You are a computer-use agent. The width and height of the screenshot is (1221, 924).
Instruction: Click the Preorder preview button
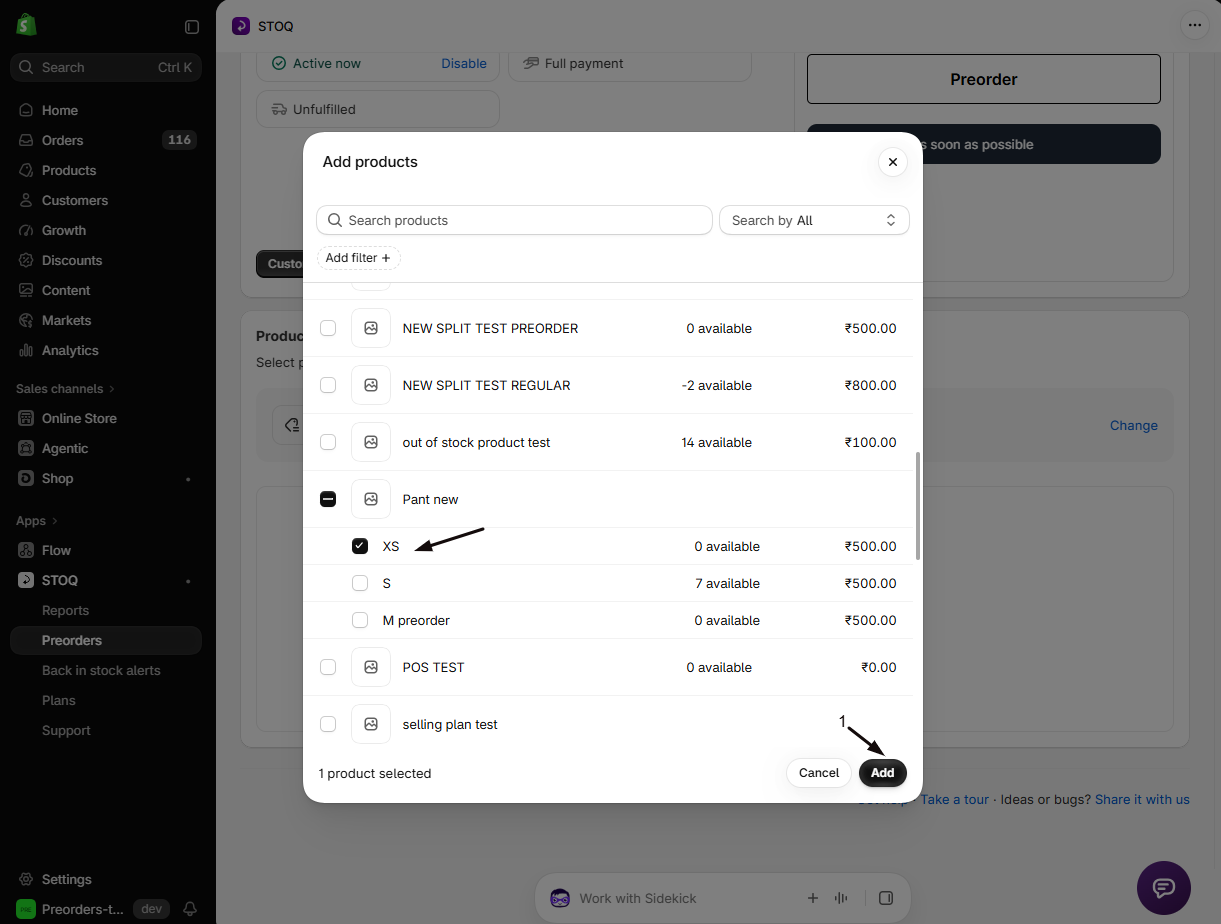[x=984, y=79]
